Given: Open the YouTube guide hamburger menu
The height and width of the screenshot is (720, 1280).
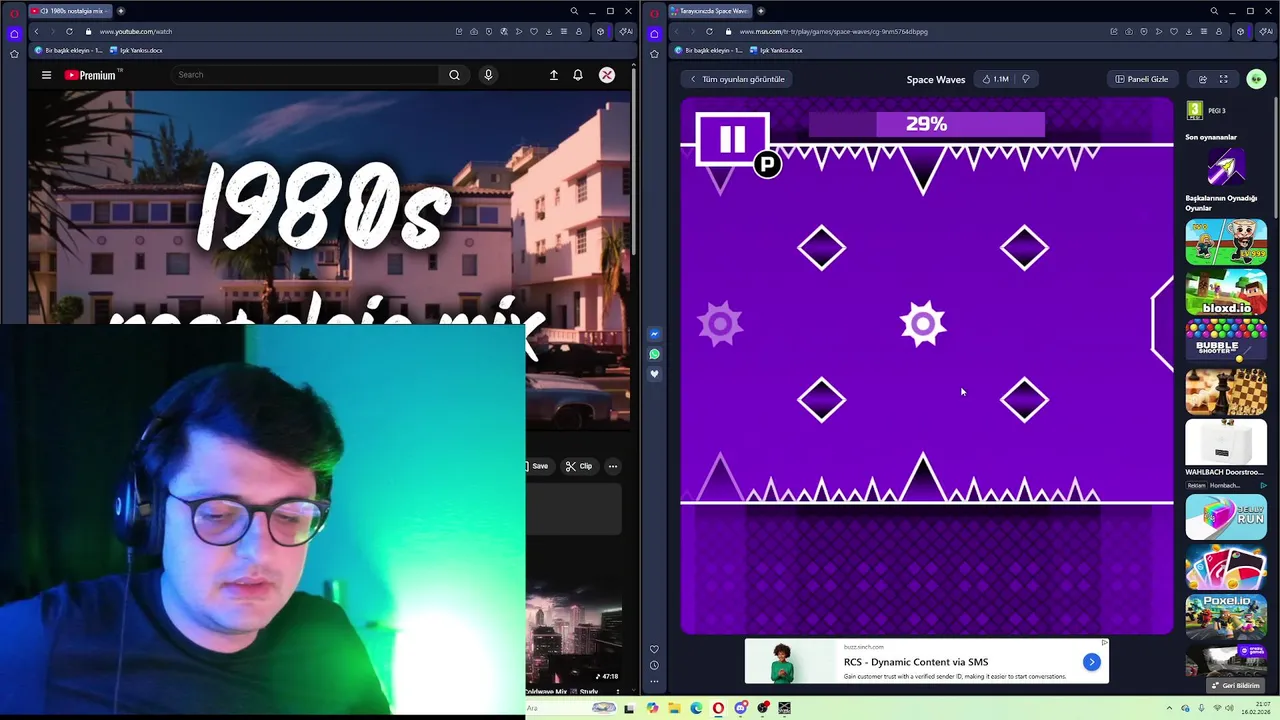Looking at the screenshot, I should click(46, 75).
